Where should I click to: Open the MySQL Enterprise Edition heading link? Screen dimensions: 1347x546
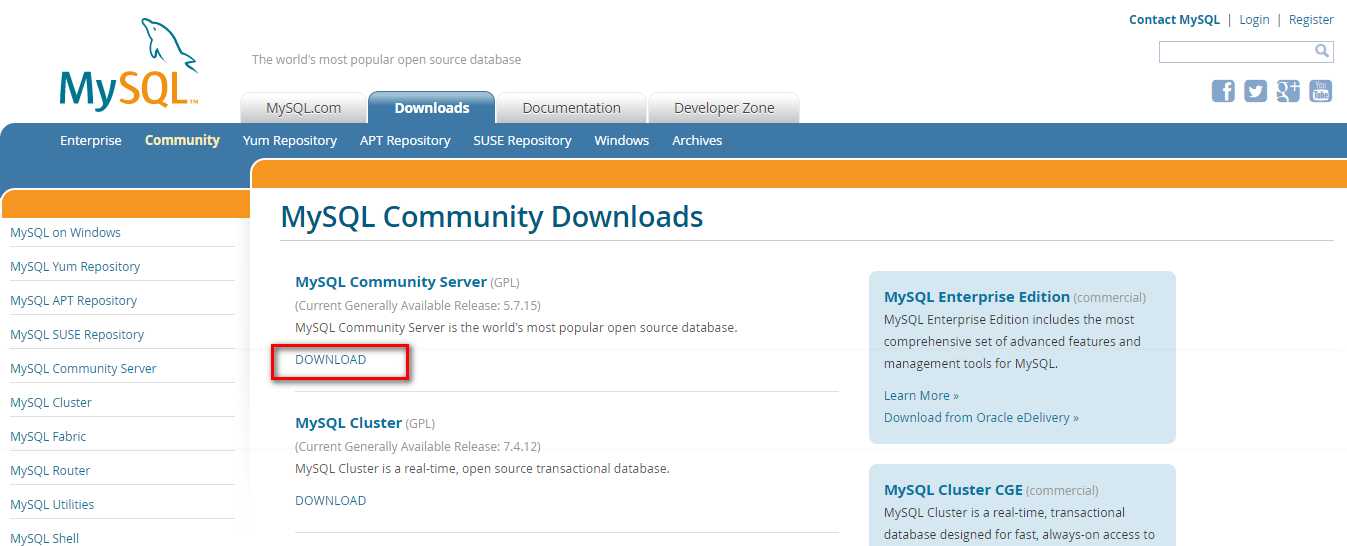point(977,297)
